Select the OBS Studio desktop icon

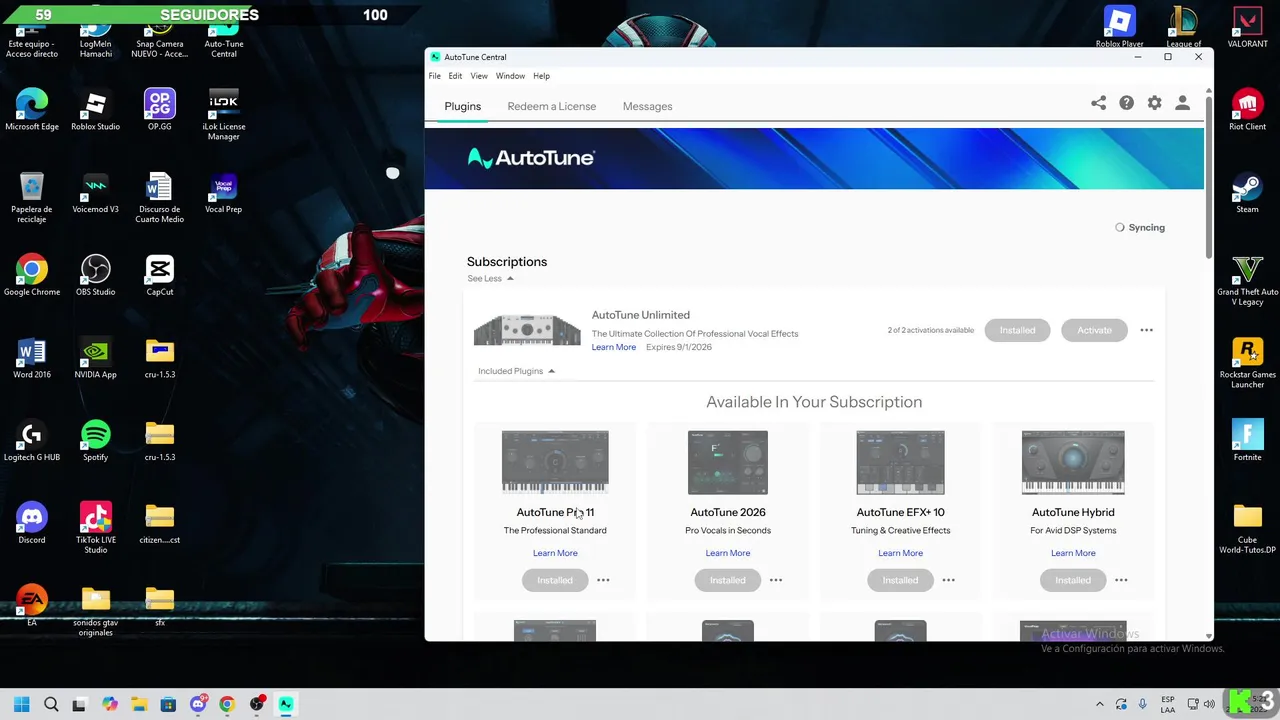[x=95, y=276]
